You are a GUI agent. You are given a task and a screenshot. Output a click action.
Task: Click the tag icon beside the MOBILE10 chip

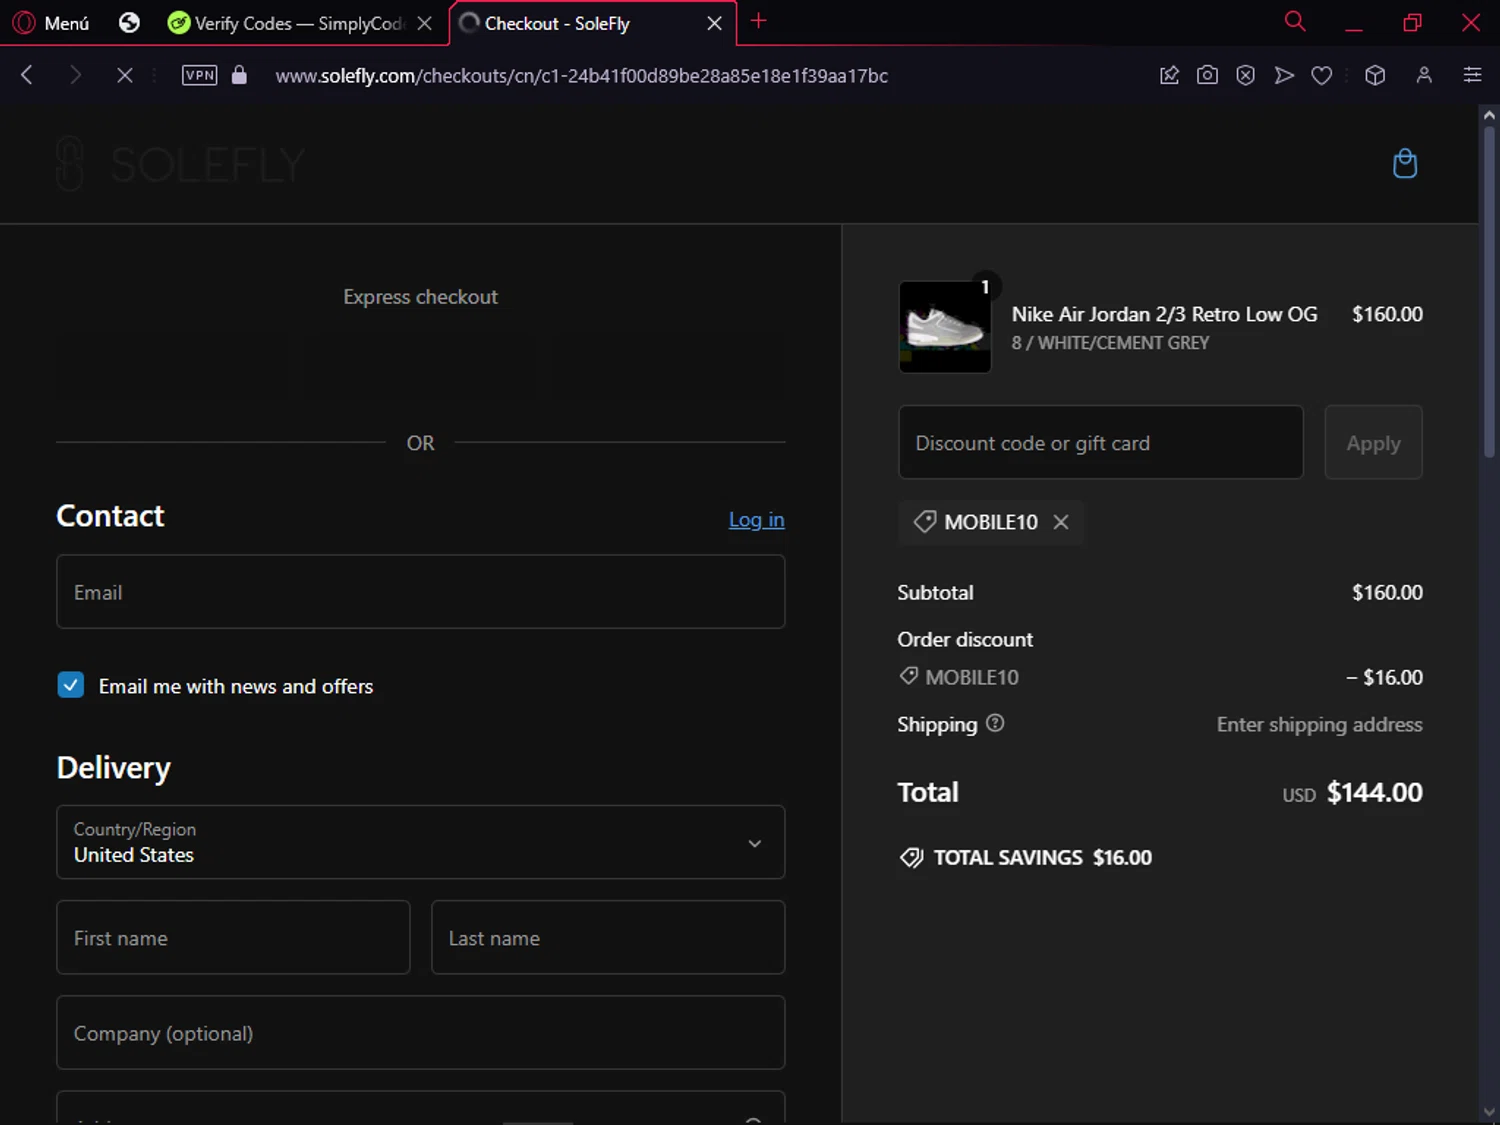(x=925, y=522)
